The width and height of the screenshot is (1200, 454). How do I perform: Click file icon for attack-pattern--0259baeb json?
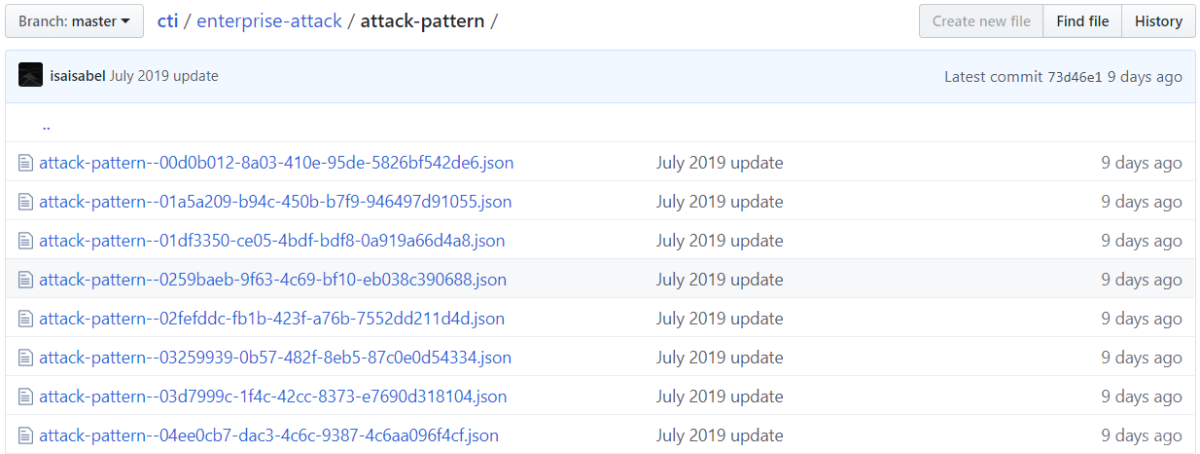click(26, 280)
